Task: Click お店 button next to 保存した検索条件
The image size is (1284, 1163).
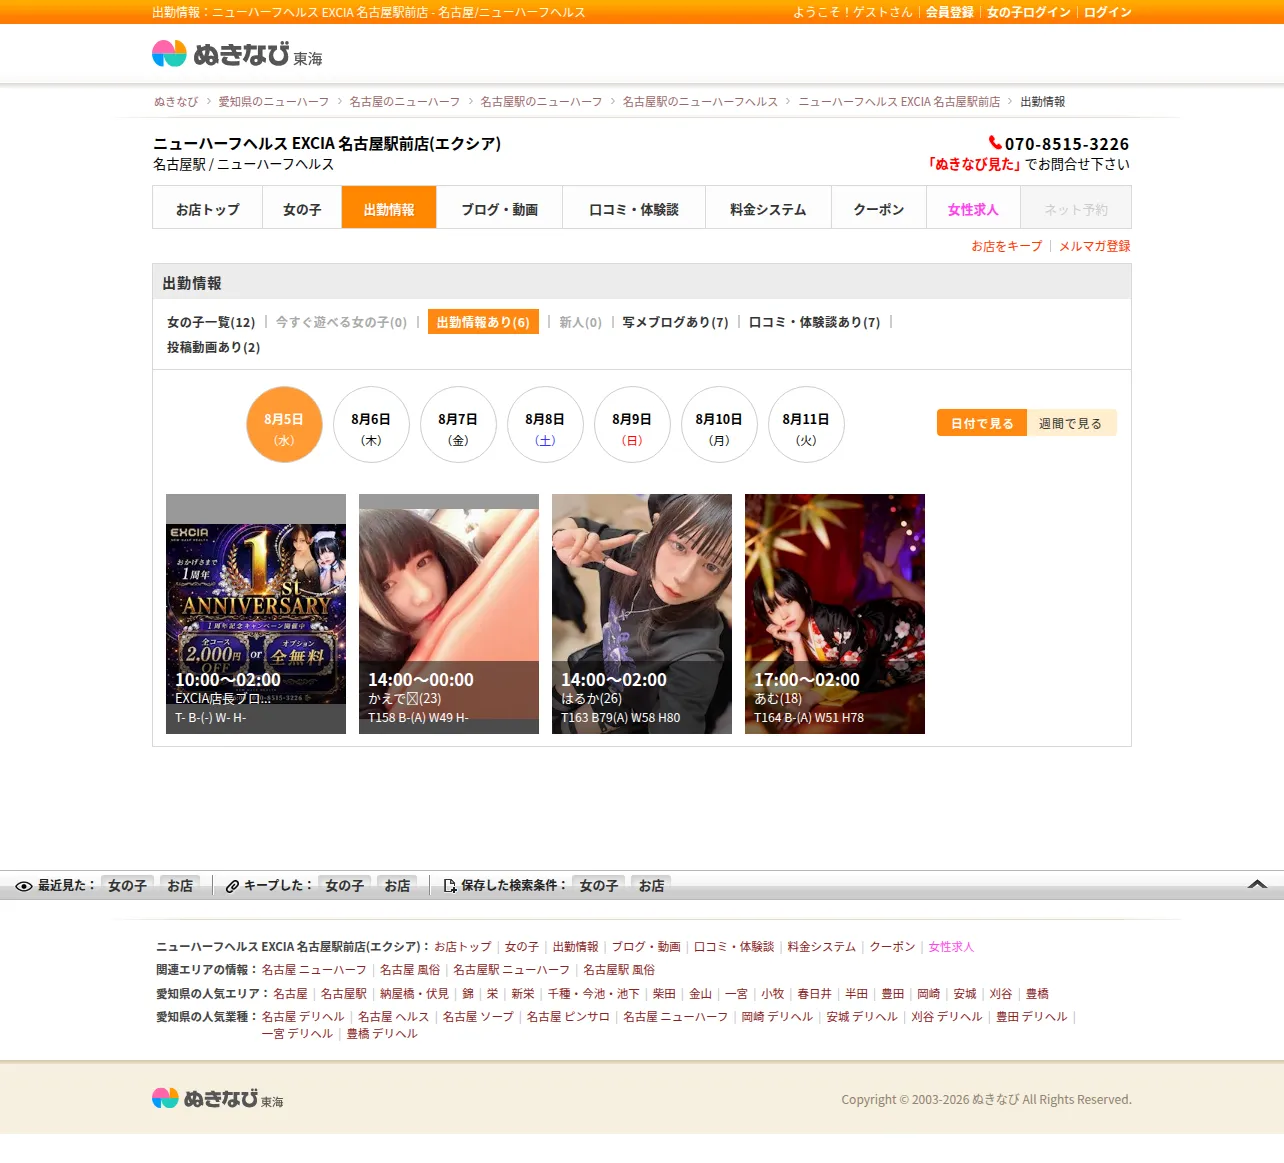Action: pyautogui.click(x=652, y=886)
